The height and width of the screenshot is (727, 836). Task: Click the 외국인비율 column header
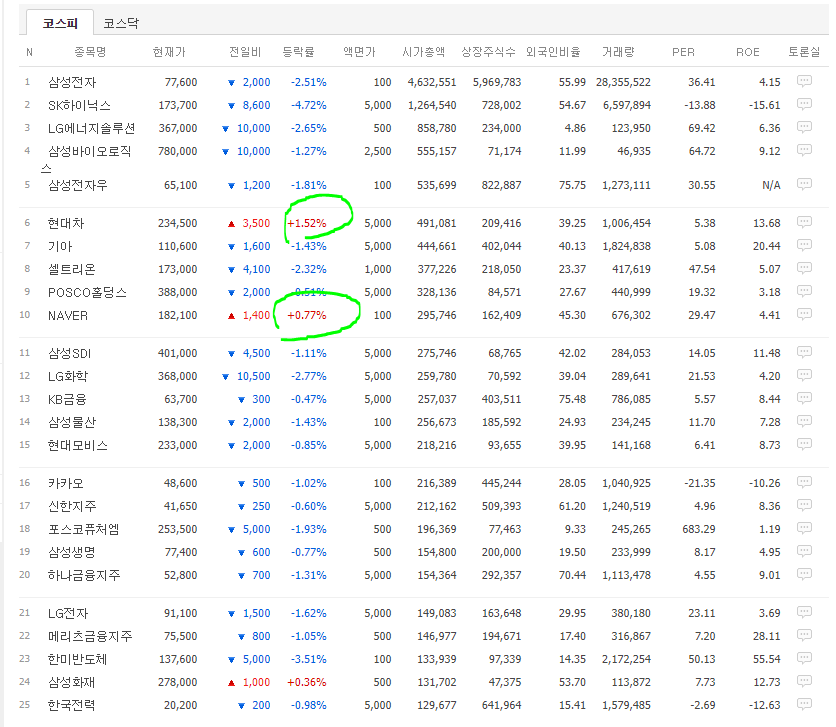click(553, 52)
